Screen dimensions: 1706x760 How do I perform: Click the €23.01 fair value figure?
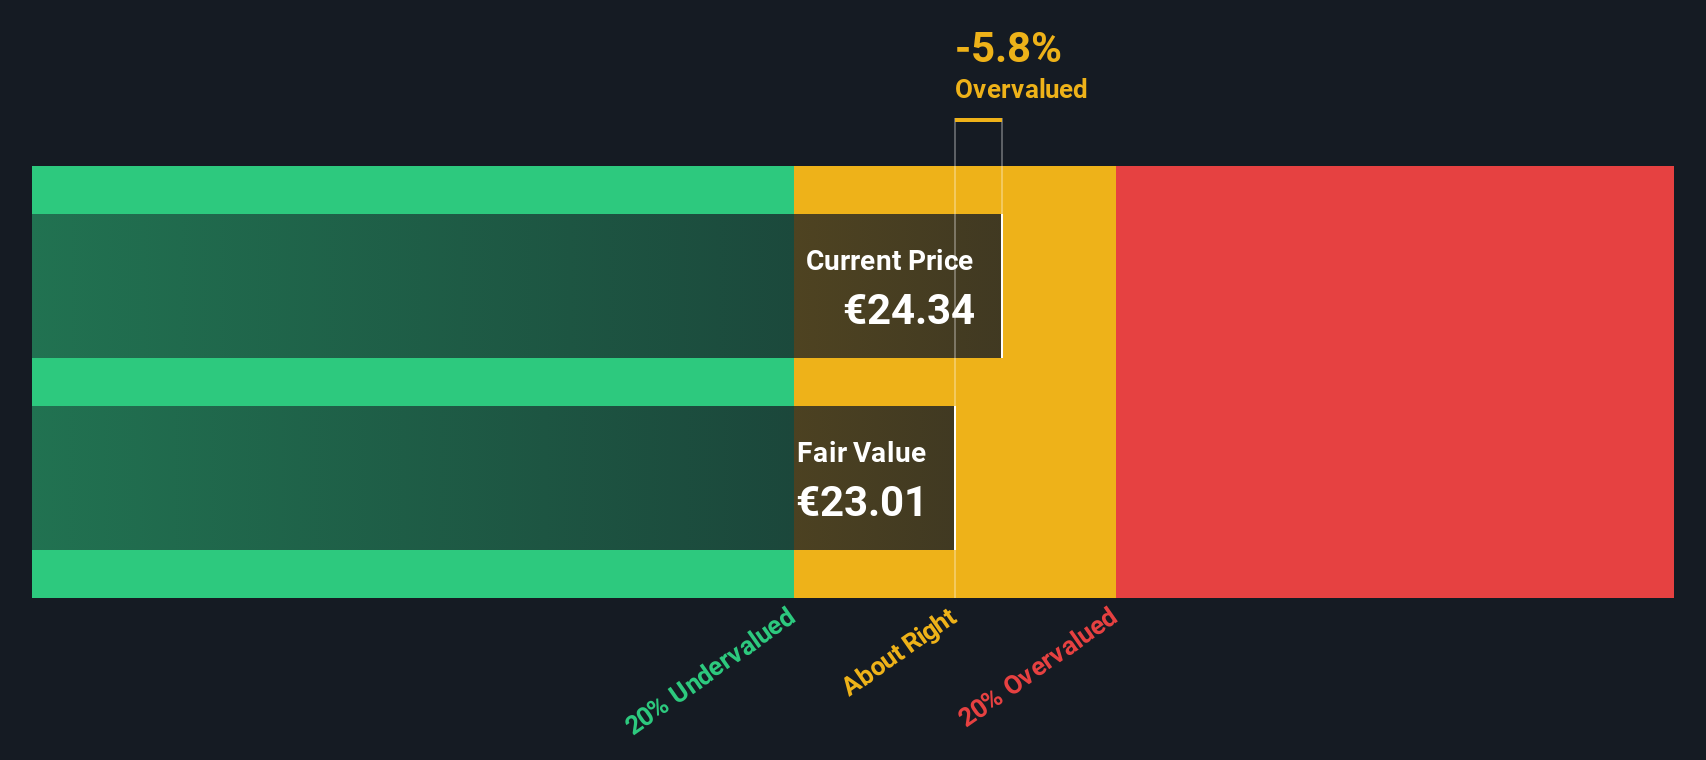pos(861,502)
